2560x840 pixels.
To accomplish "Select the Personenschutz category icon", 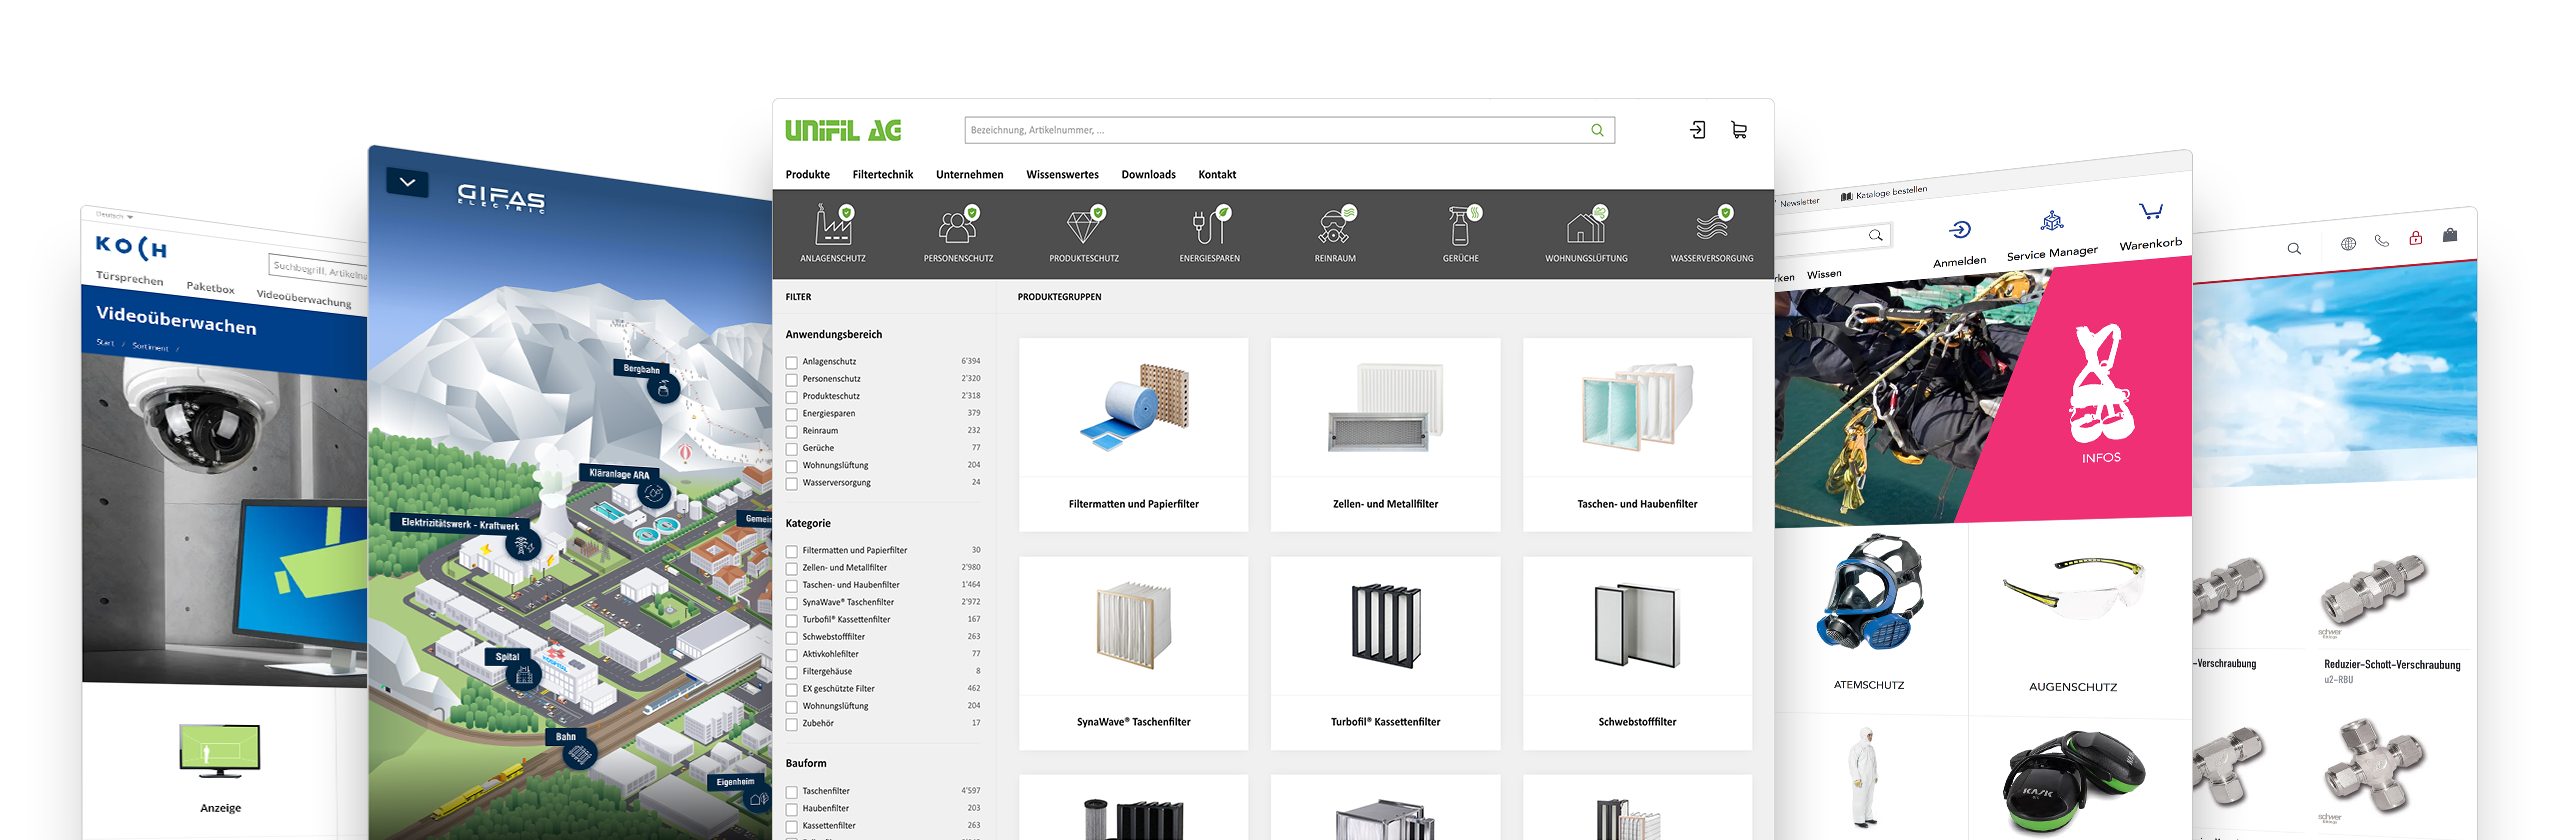I will 958,224.
